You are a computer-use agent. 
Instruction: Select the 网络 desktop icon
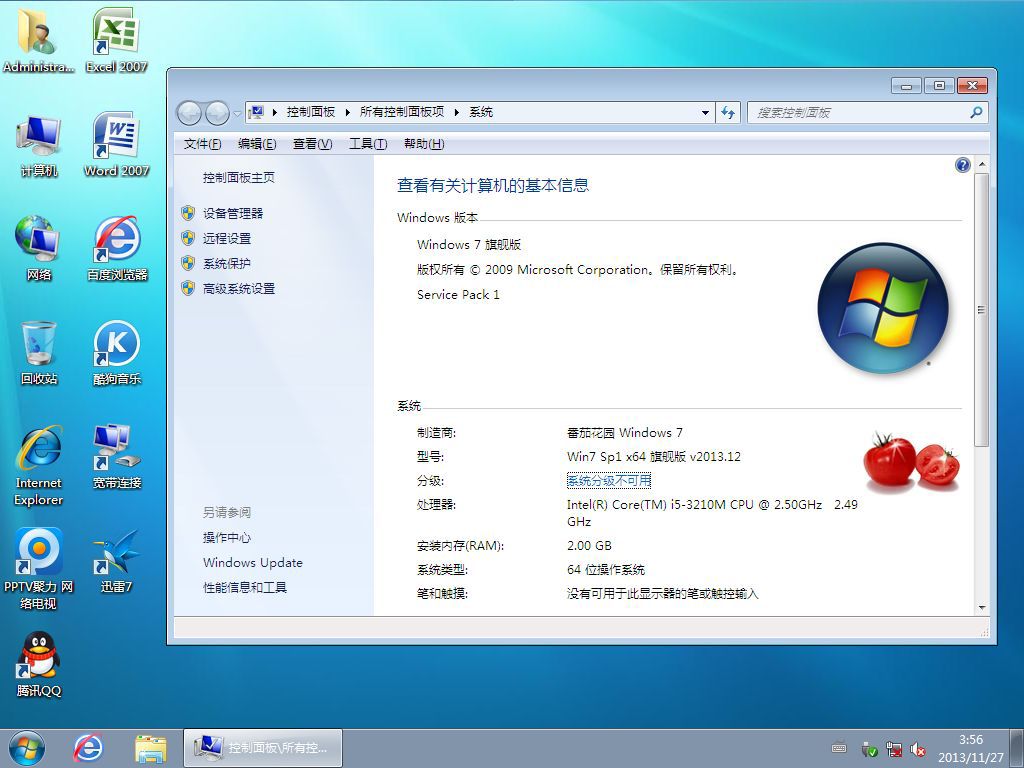[x=39, y=249]
